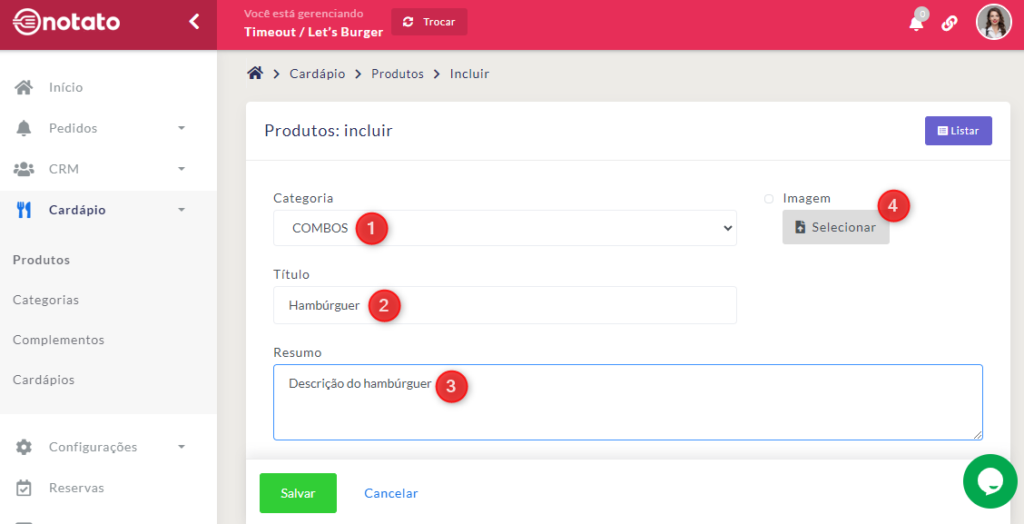Image resolution: width=1024 pixels, height=524 pixels.
Task: Click the green Salvar button
Action: [298, 493]
